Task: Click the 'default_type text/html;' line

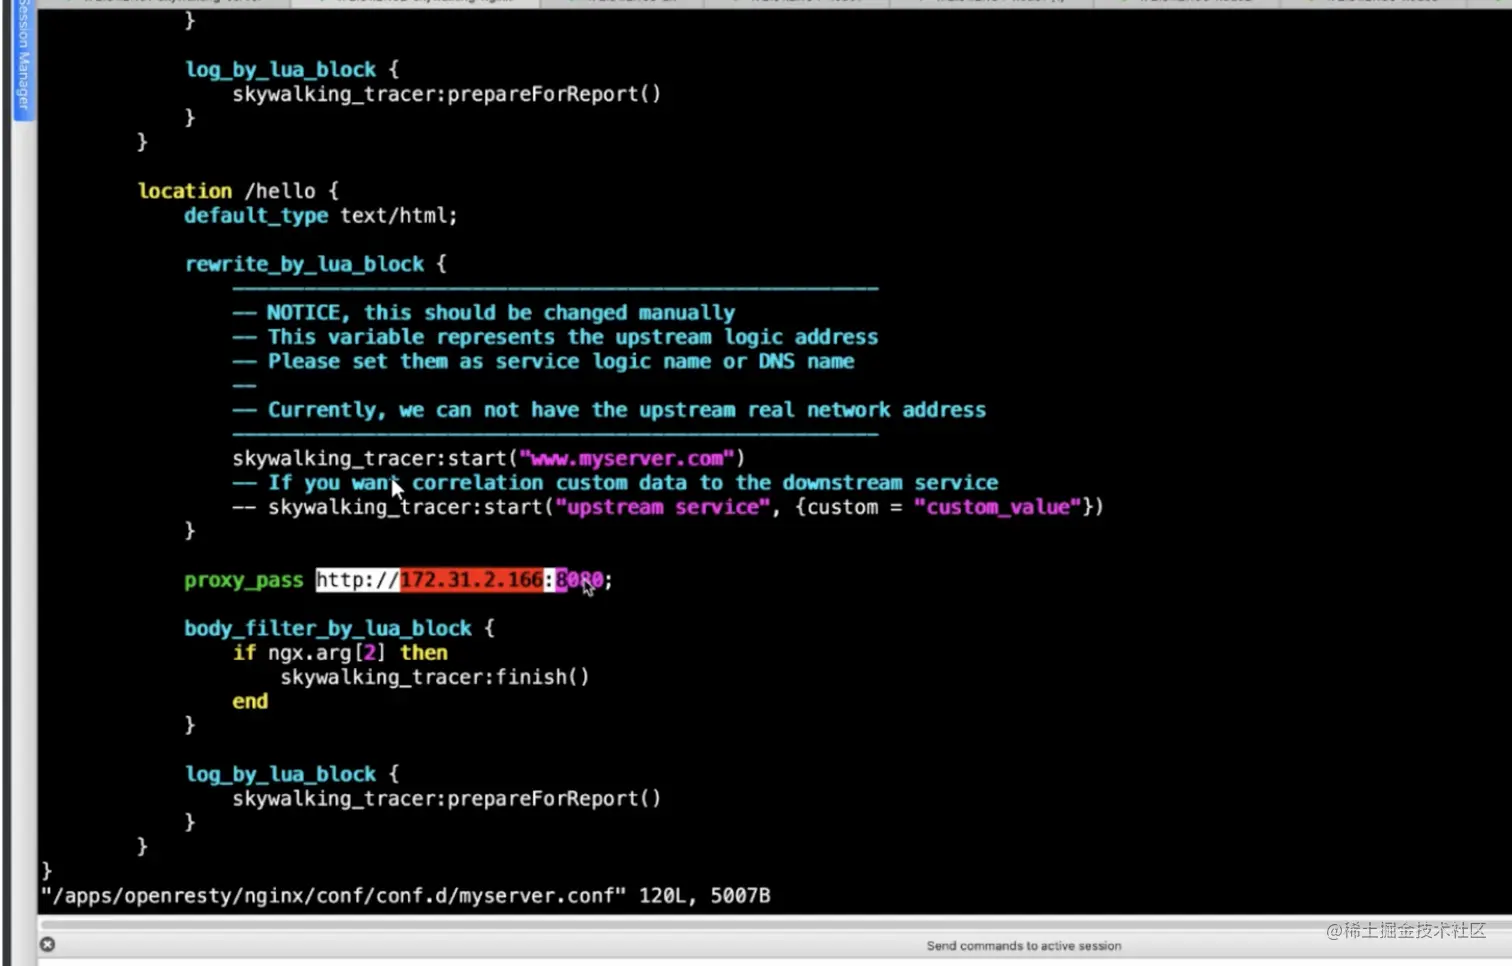Action: point(320,215)
